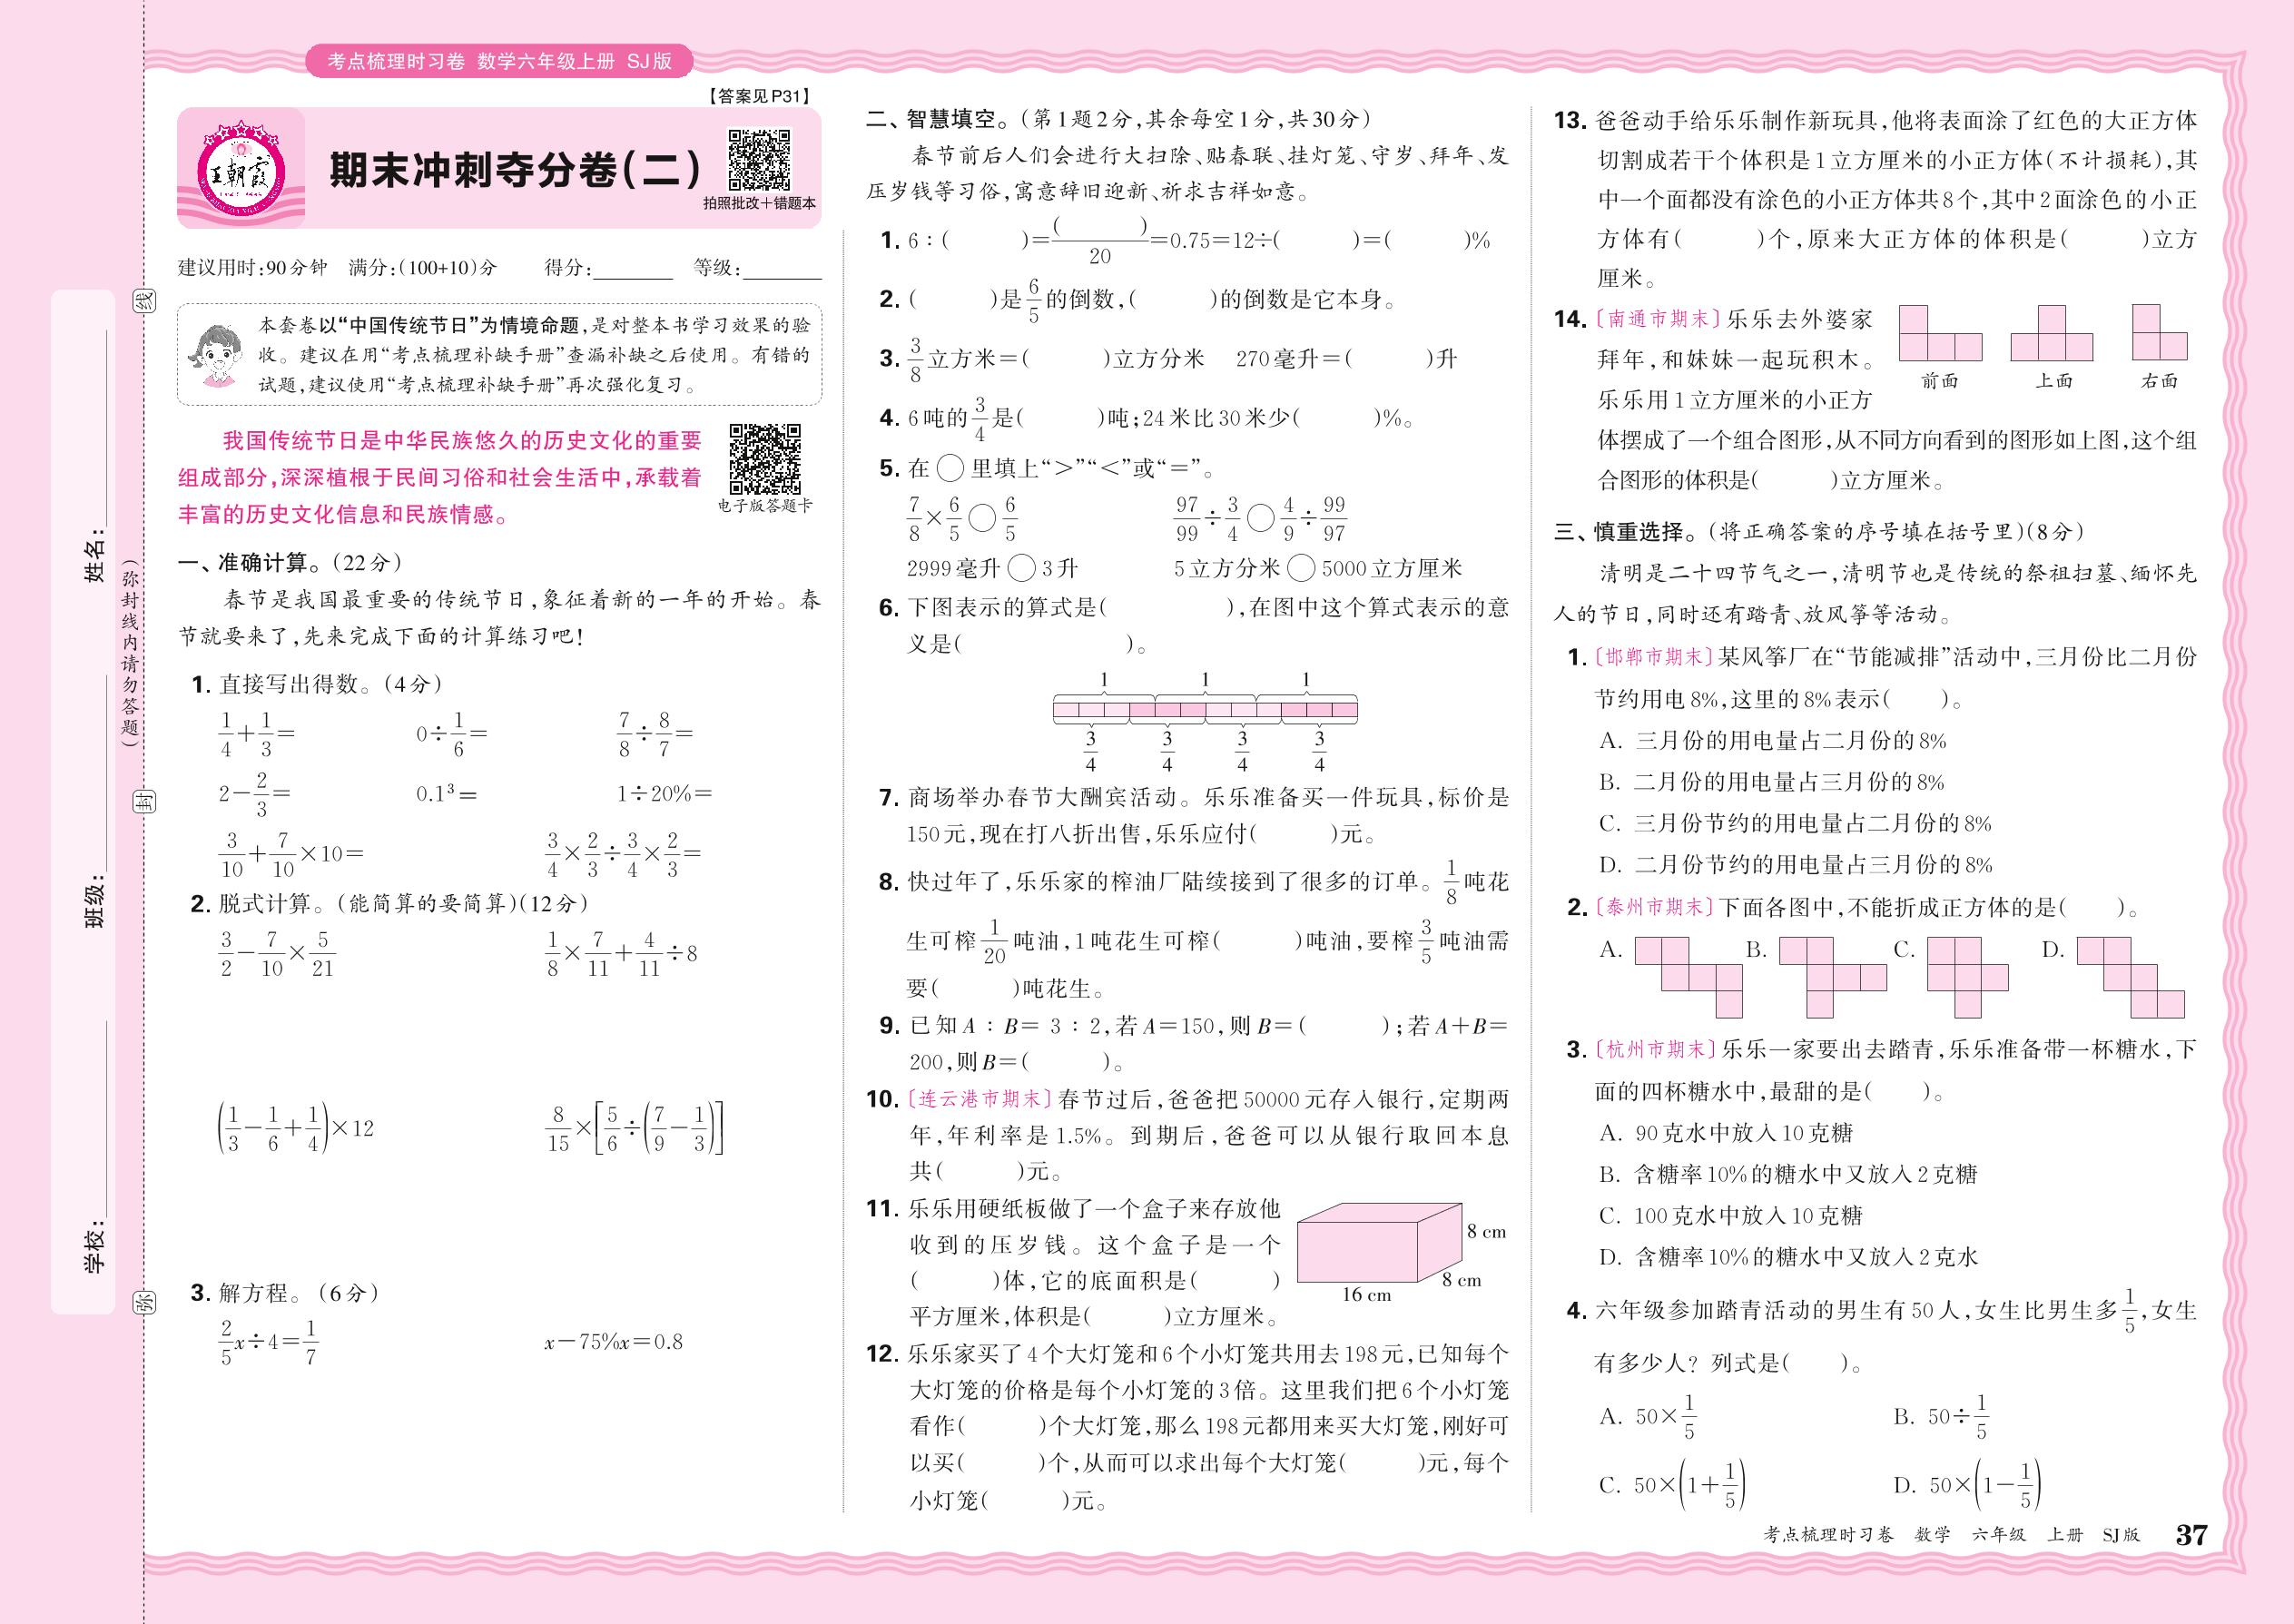Click the circle between 2999毫升 and 3升
Screen dimensions: 2294x1624
(1021, 569)
